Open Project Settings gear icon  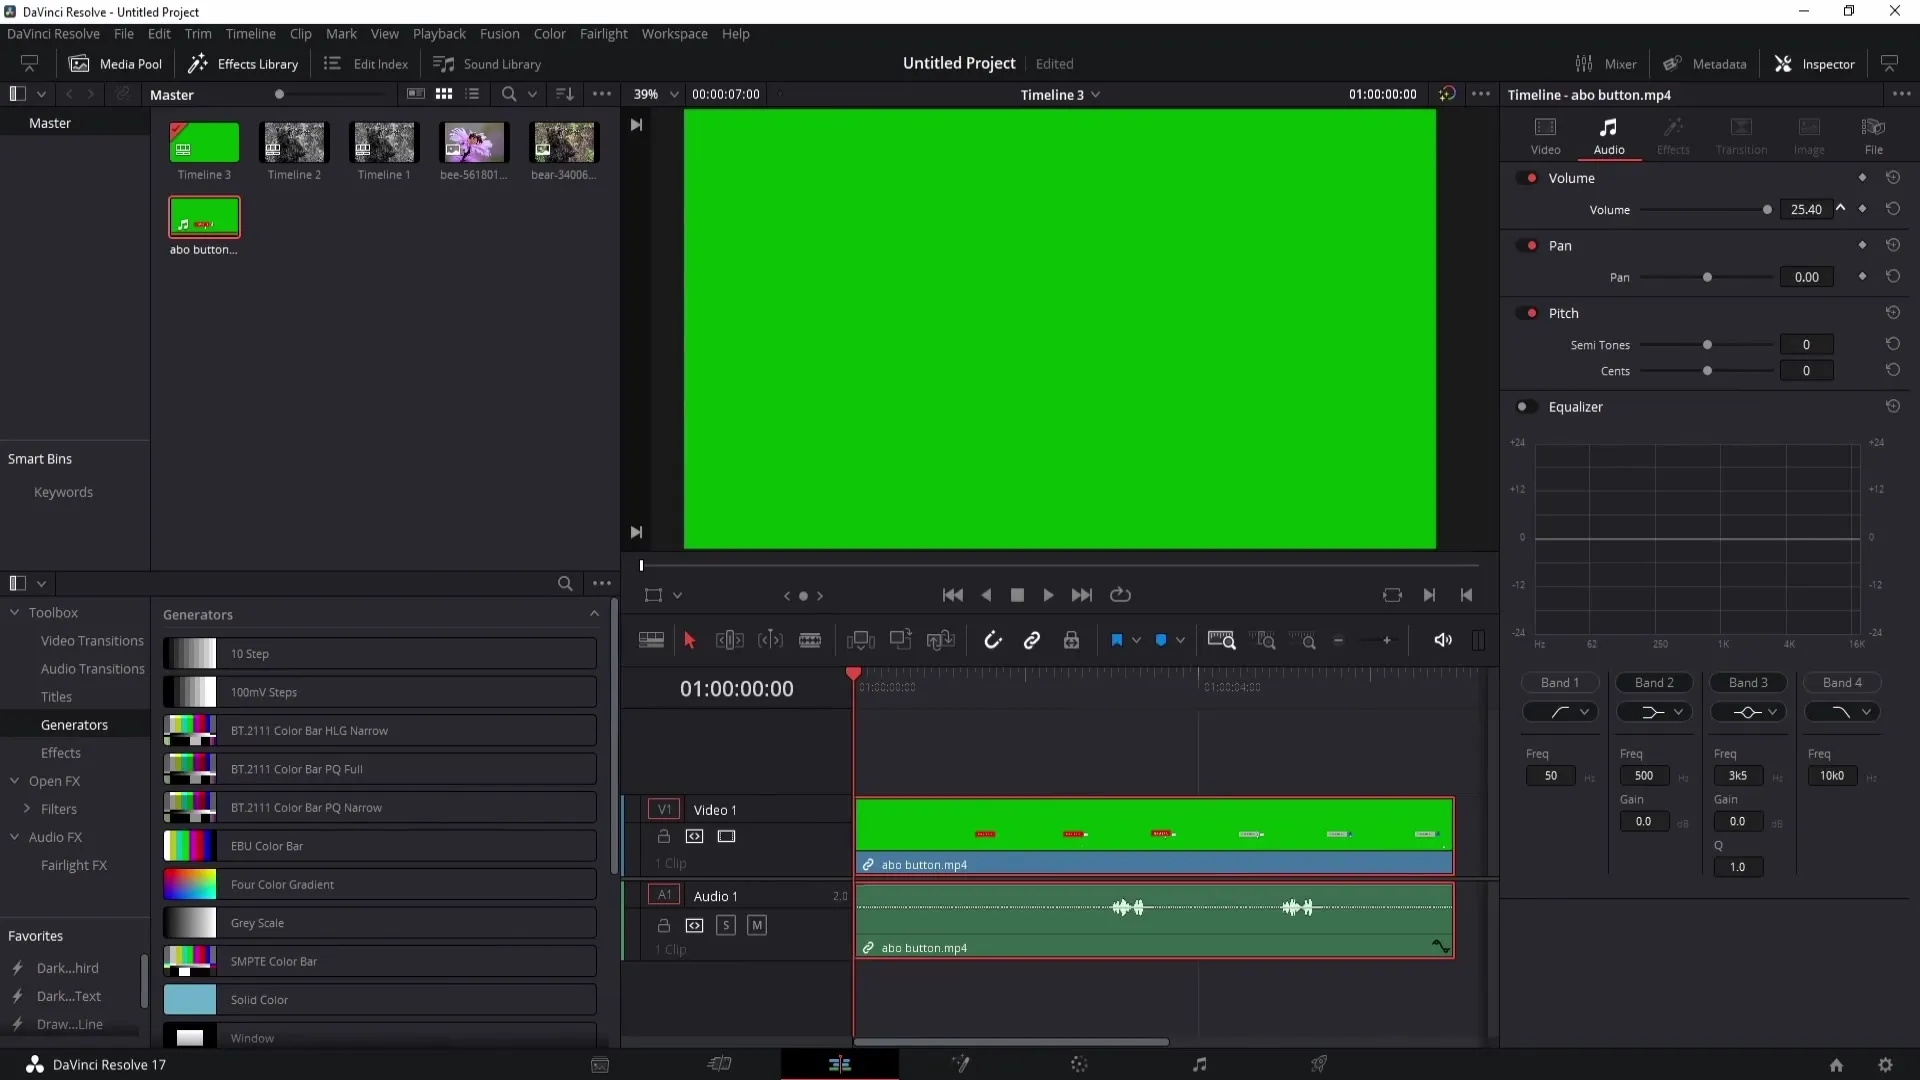(x=1885, y=1066)
